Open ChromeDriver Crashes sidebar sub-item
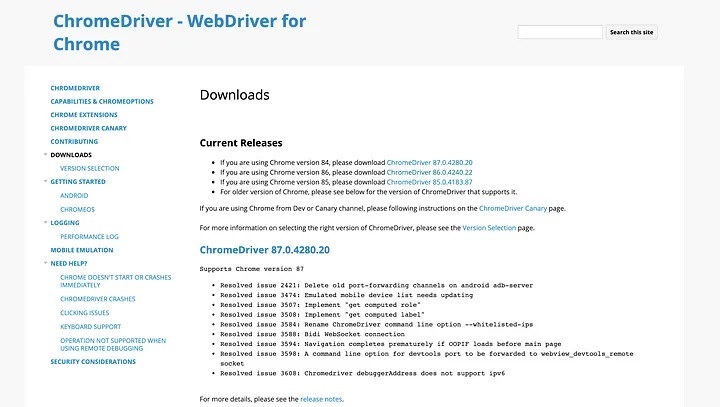This screenshot has height=407, width=720. [x=98, y=299]
